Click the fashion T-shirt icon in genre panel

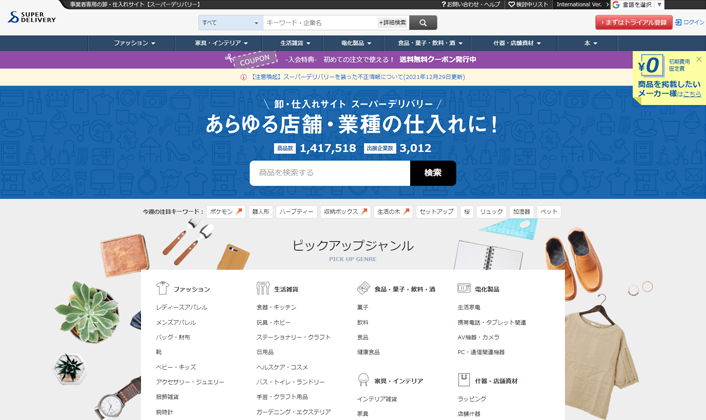pos(162,288)
